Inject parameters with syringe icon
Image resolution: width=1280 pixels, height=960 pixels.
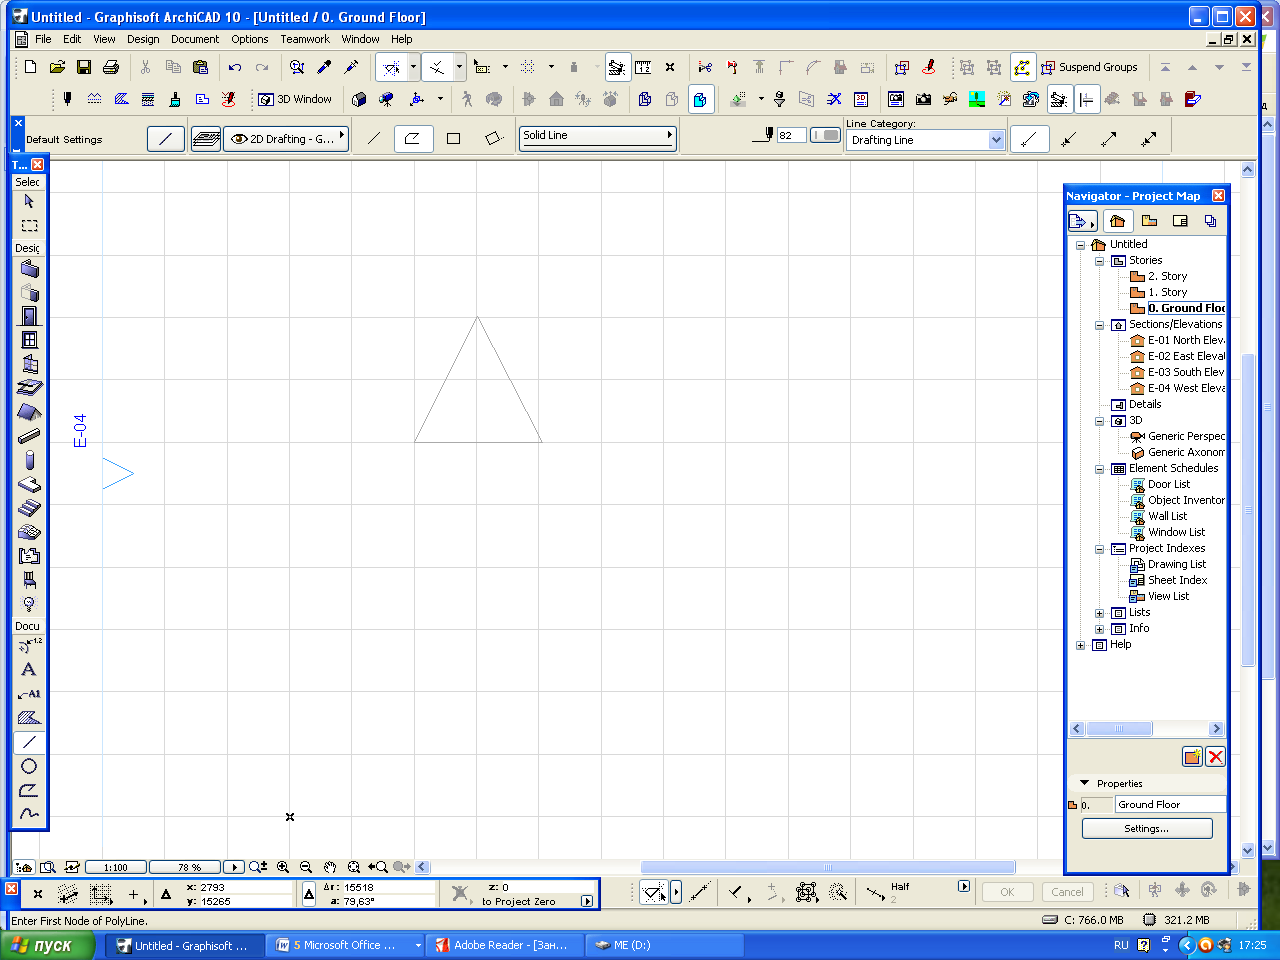click(x=351, y=67)
